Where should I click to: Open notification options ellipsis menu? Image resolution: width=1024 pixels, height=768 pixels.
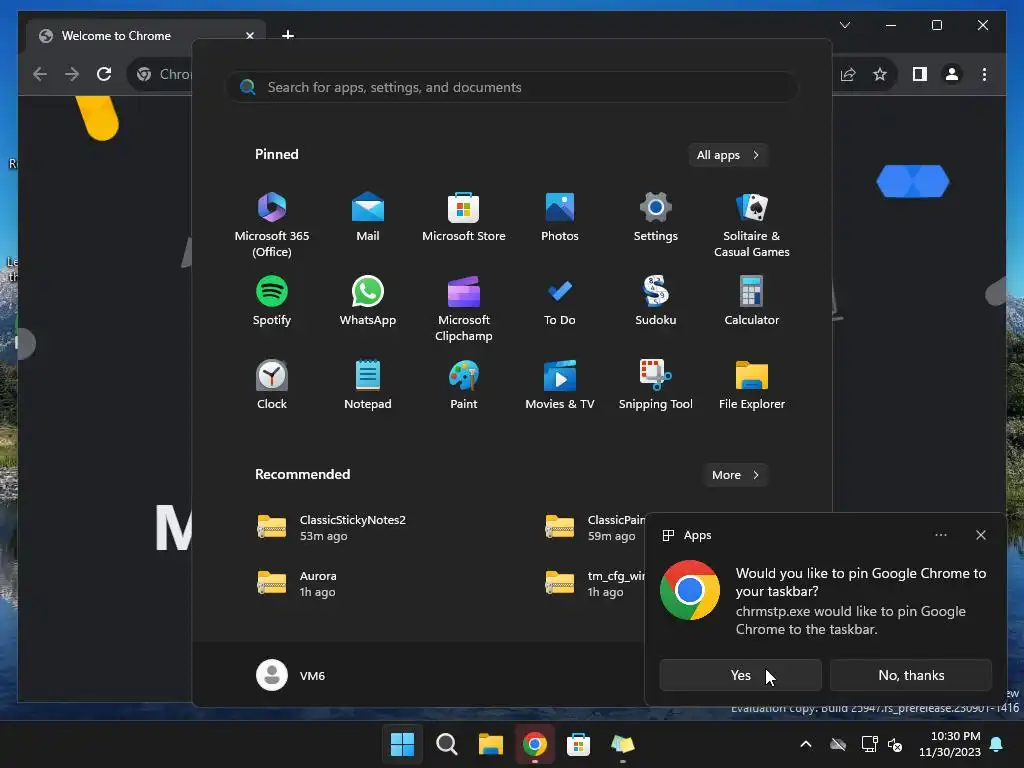[x=940, y=535]
